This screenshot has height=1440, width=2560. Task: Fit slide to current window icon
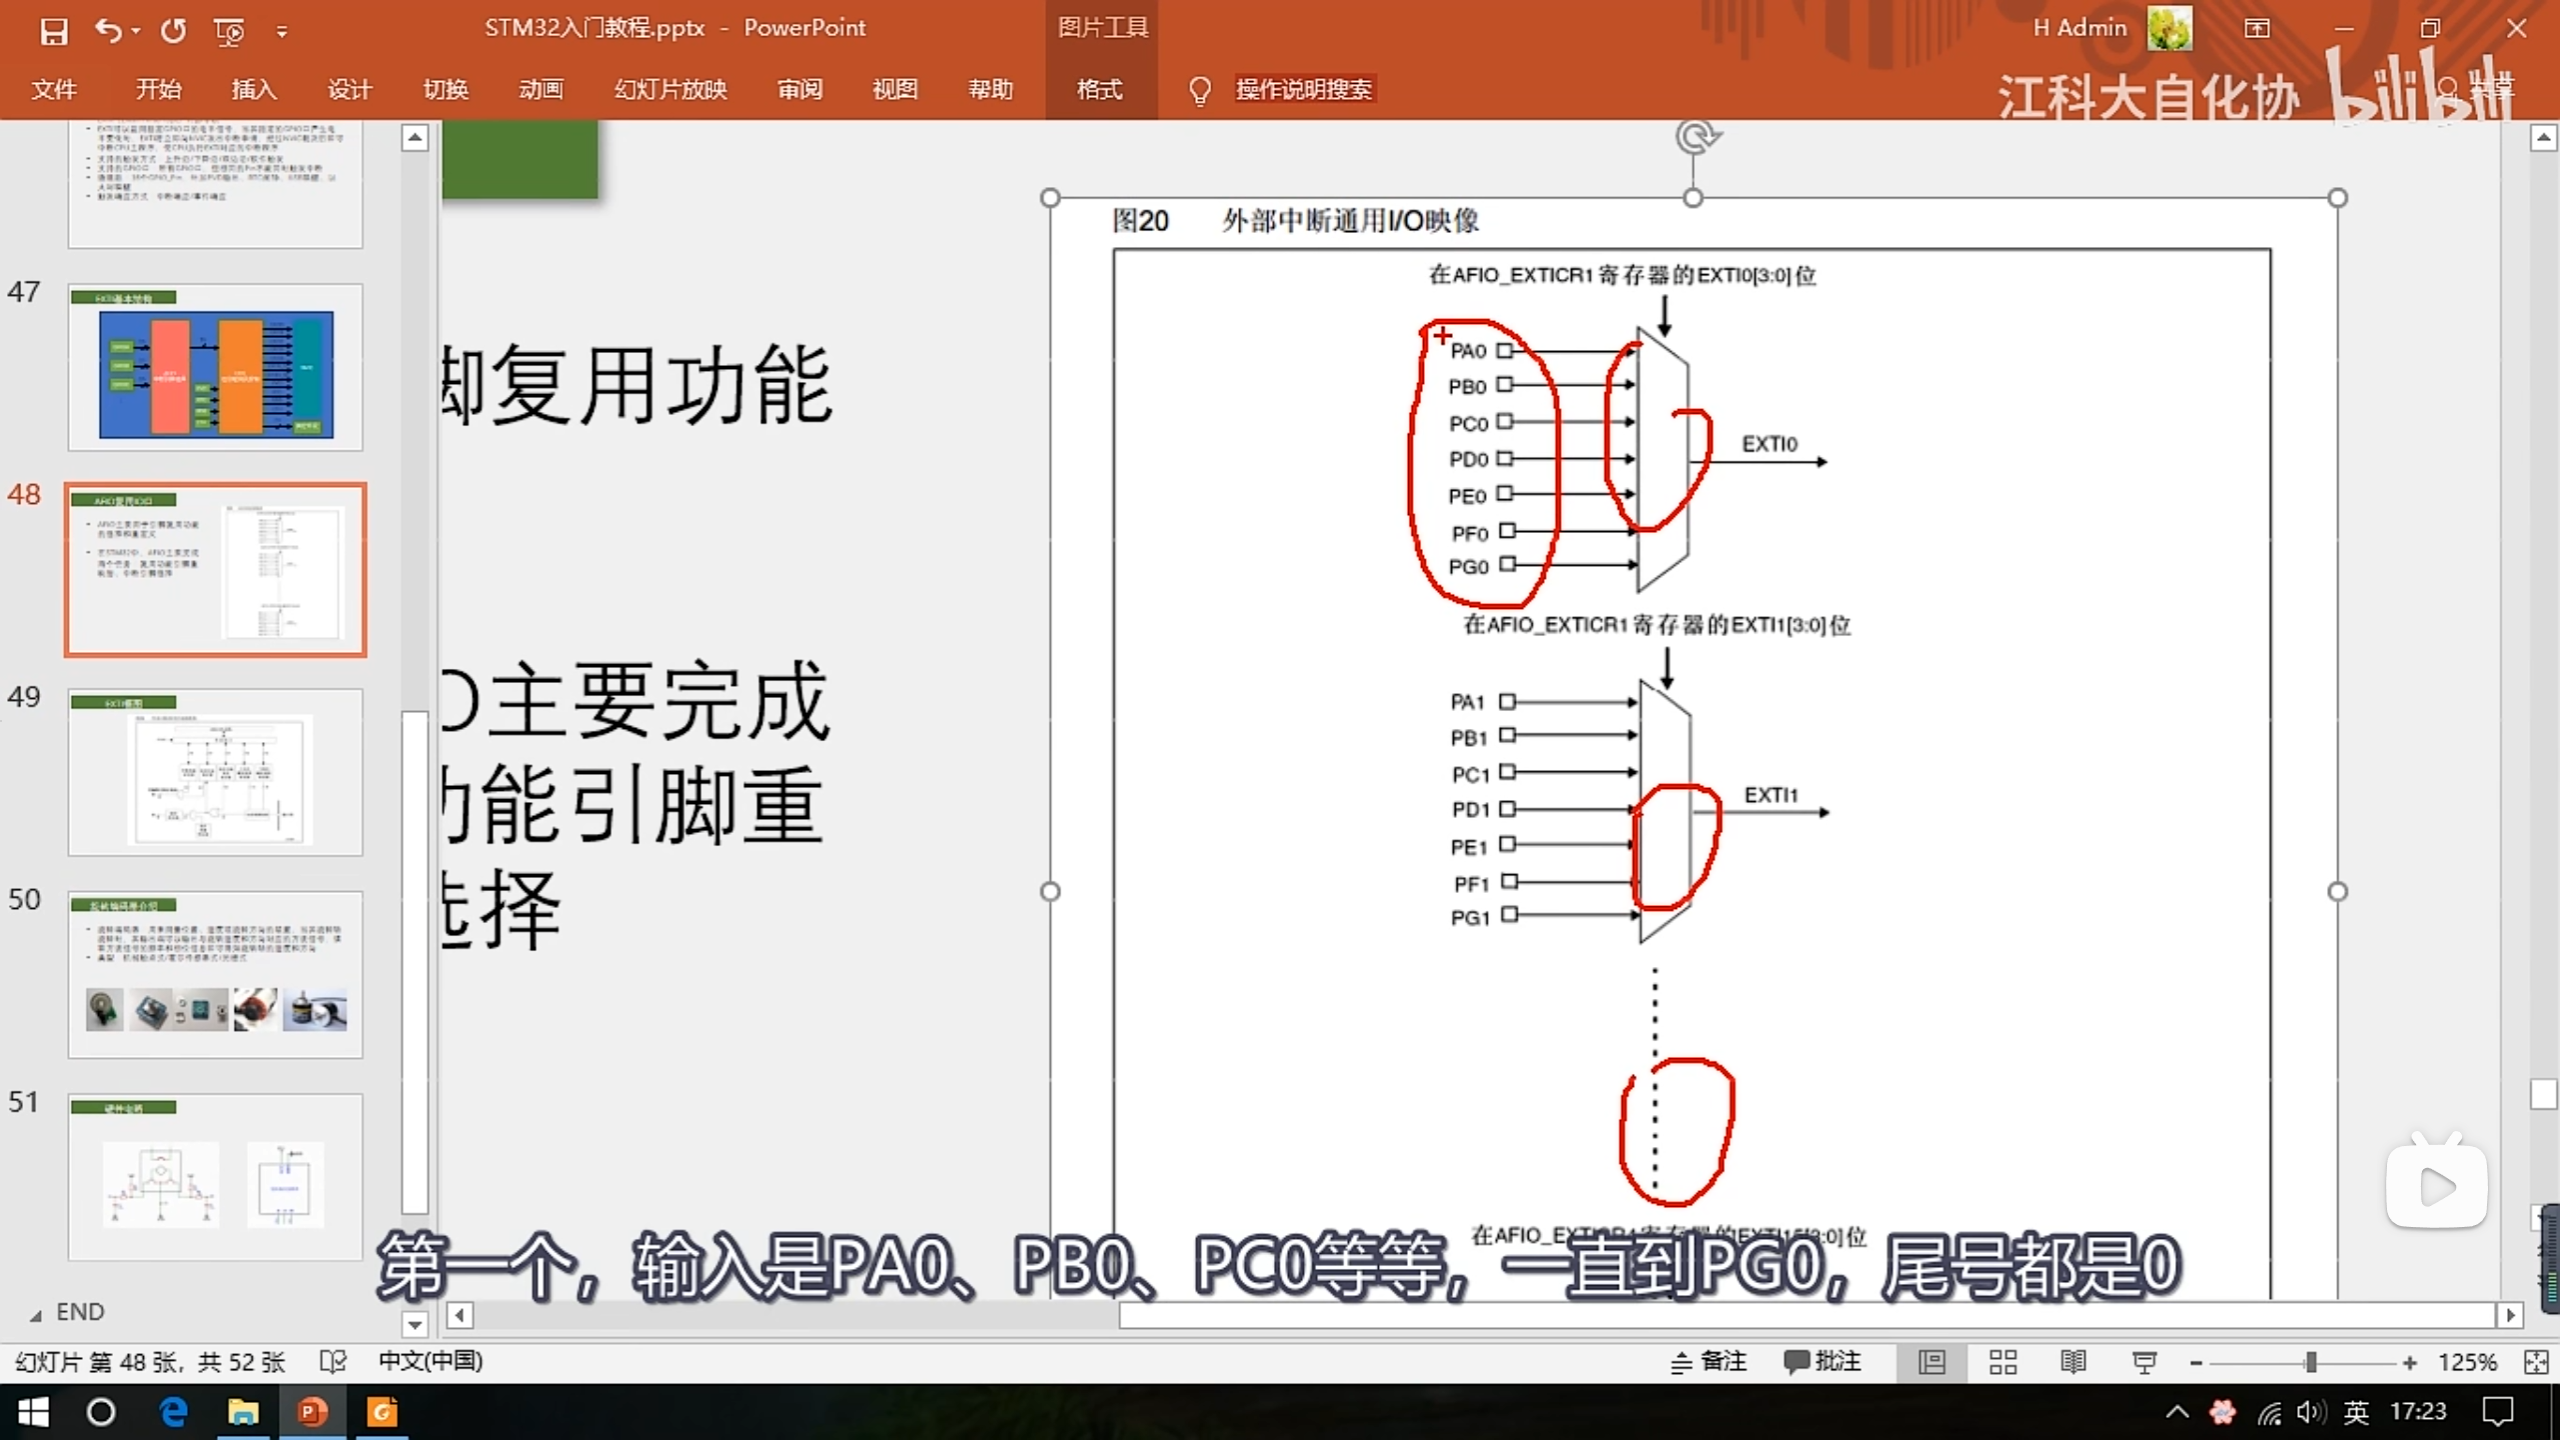coord(2535,1362)
